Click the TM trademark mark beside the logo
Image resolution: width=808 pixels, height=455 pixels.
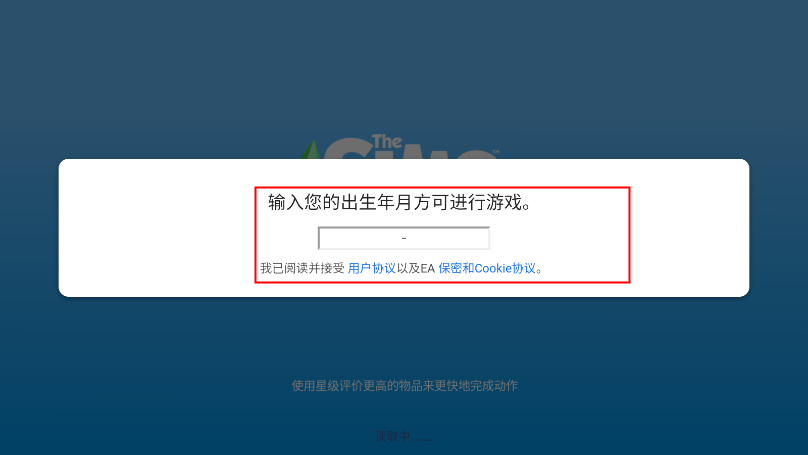click(496, 152)
